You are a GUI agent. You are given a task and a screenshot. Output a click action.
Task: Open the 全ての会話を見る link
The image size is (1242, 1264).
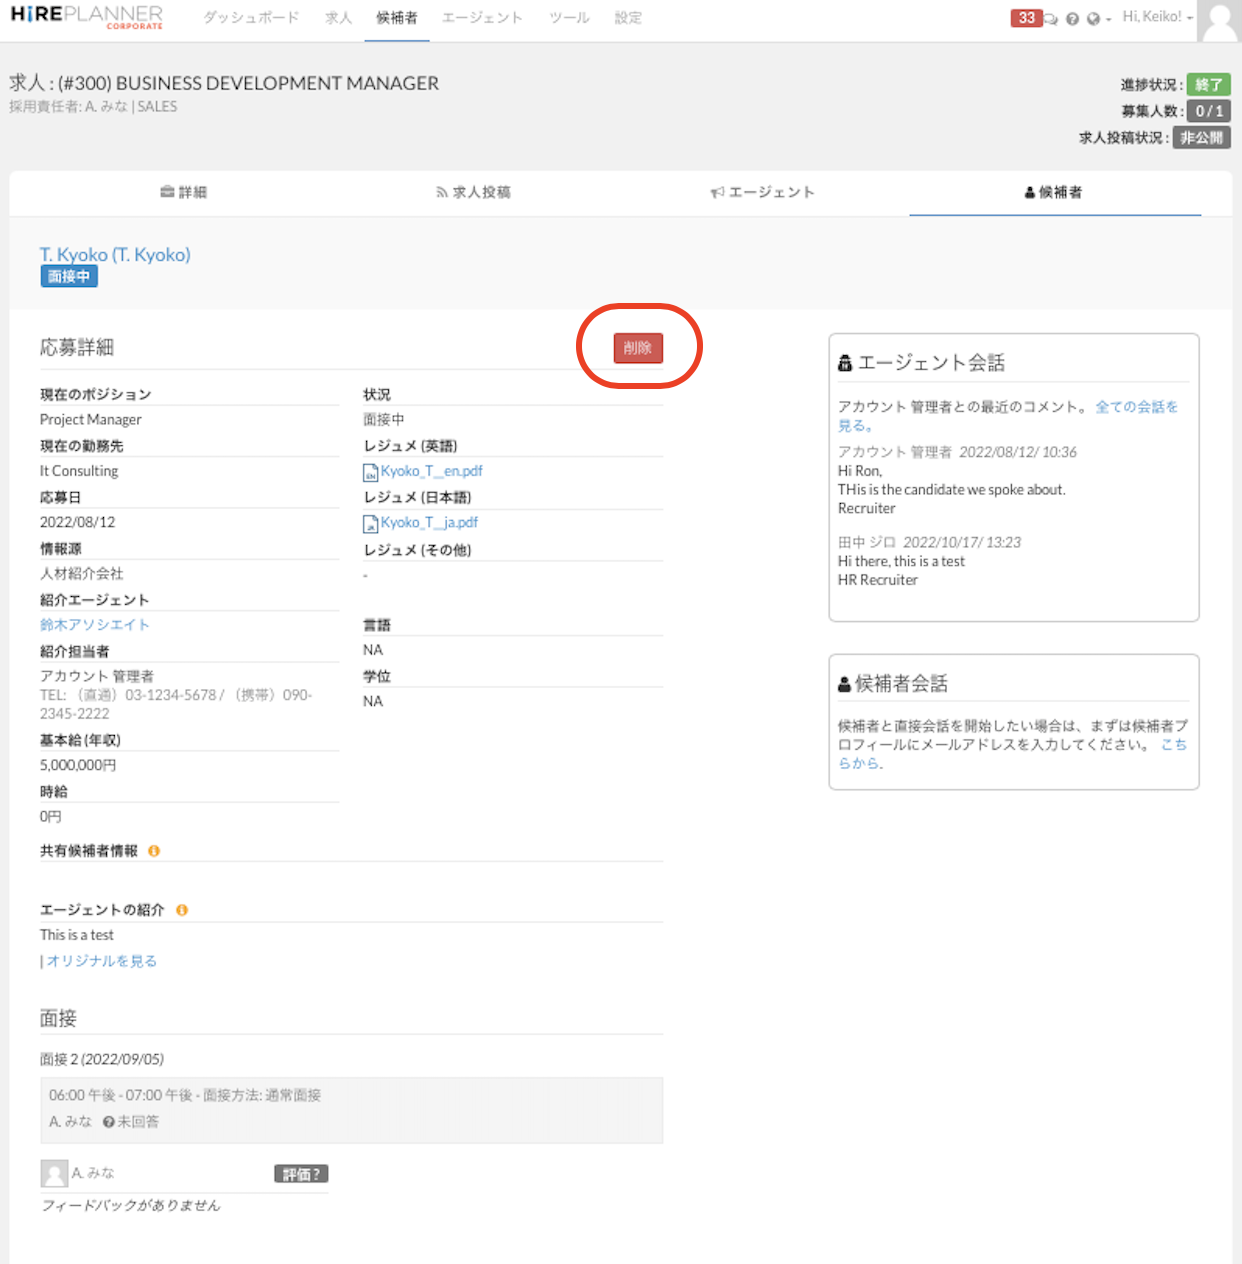click(1136, 407)
